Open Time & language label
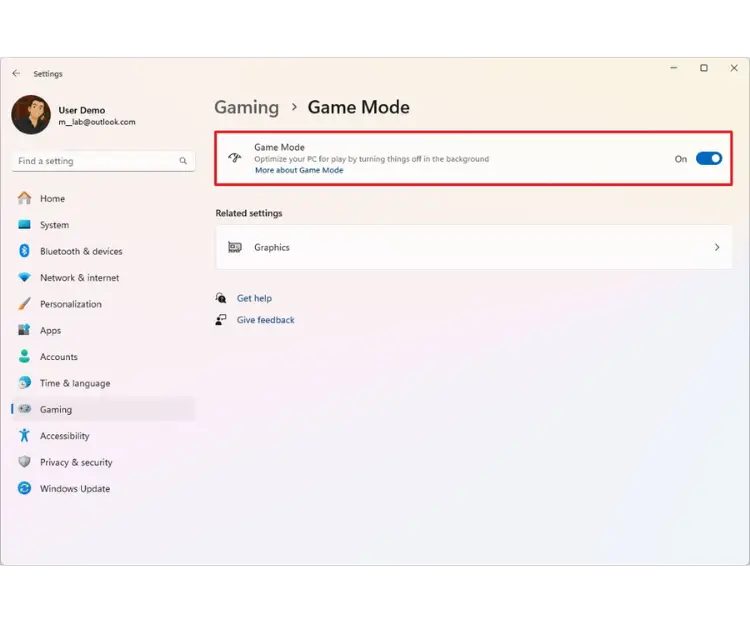 click(x=75, y=383)
